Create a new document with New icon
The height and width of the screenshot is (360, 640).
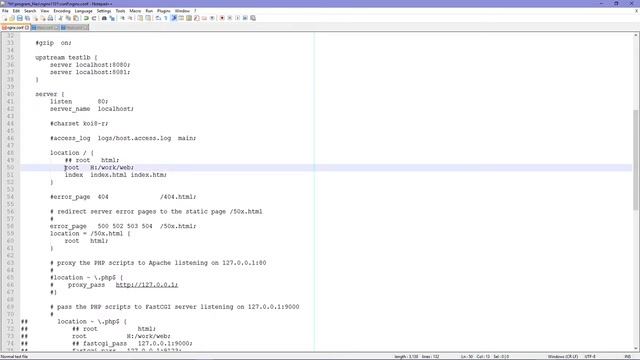(5, 18)
